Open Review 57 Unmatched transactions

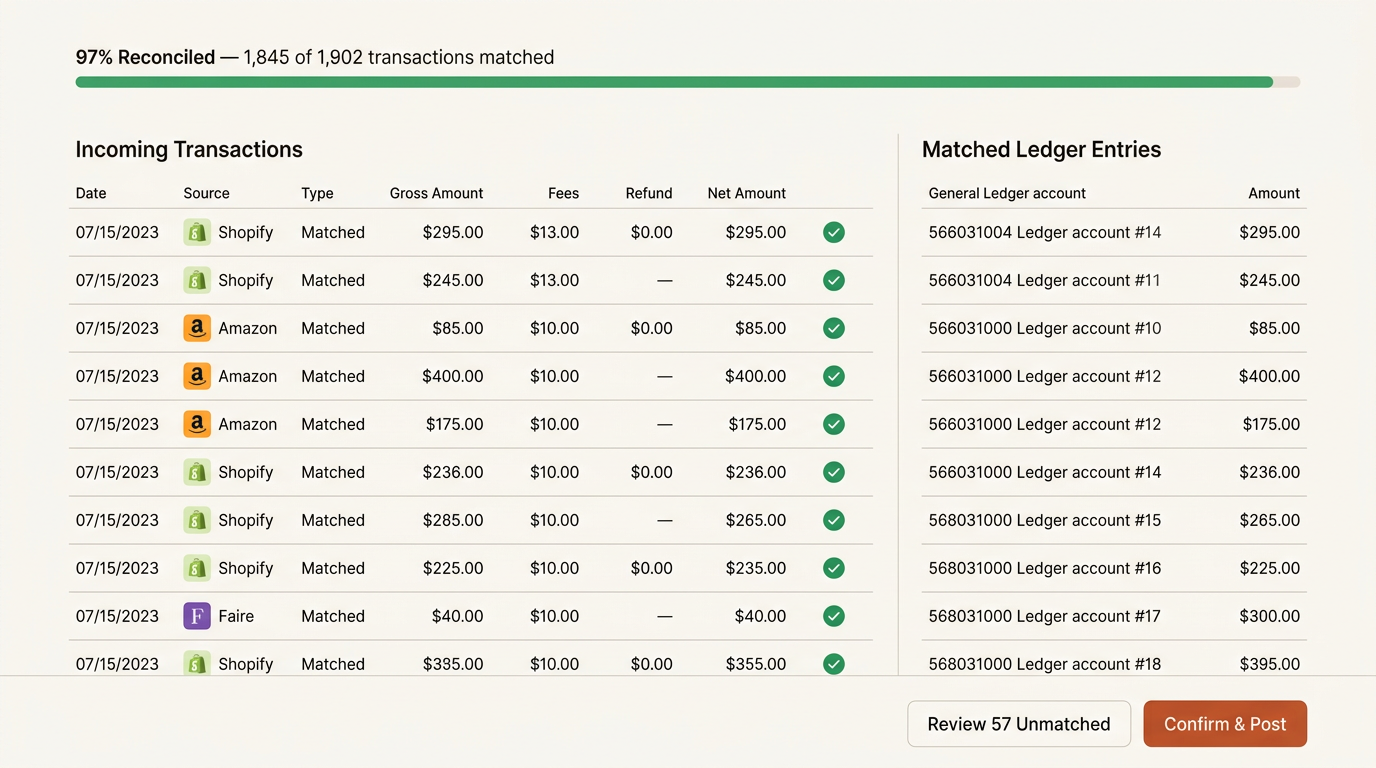click(1018, 724)
